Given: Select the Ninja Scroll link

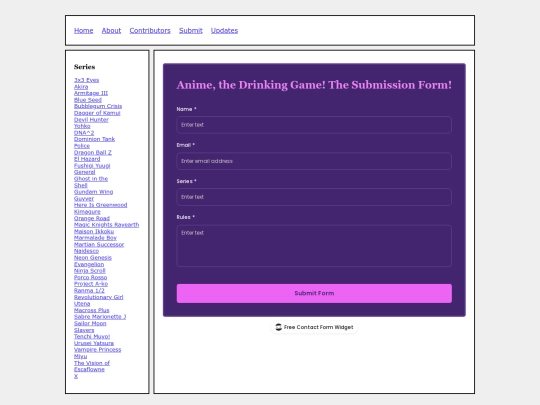Looking at the screenshot, I should [90, 271].
